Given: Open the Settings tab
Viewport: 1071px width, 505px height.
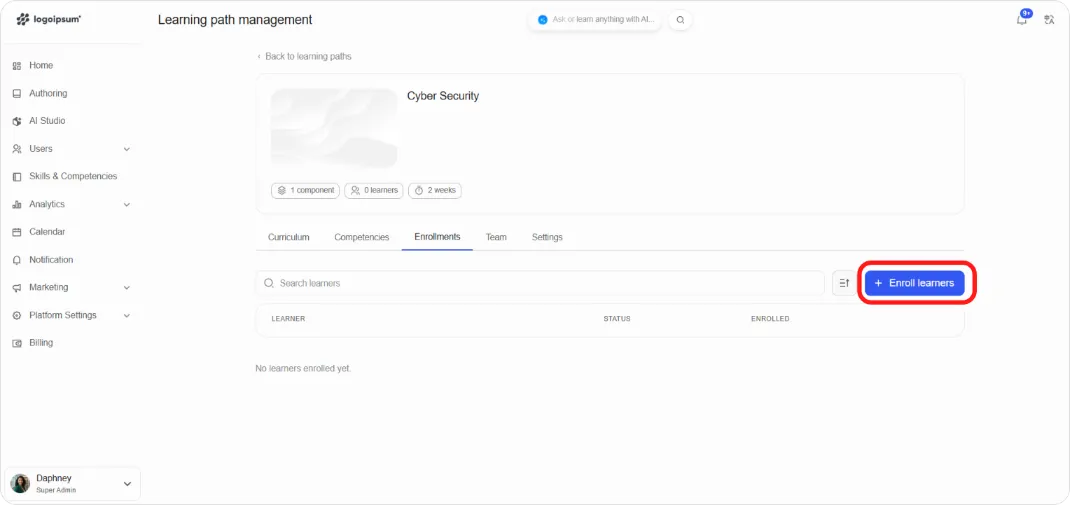Looking at the screenshot, I should 547,237.
